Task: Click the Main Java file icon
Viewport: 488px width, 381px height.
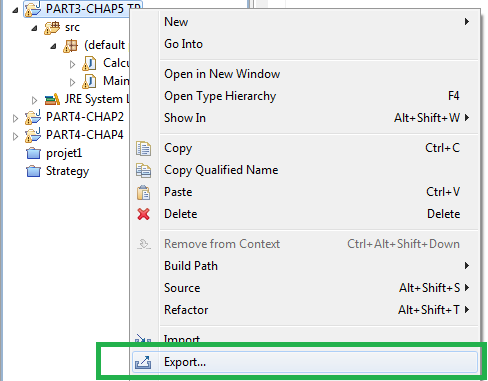Action: click(x=89, y=81)
